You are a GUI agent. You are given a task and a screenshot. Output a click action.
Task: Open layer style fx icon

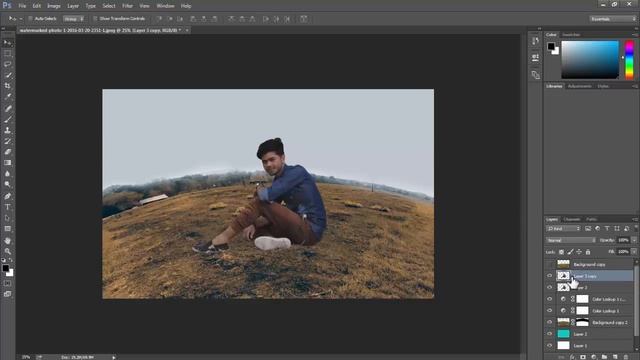coord(572,357)
